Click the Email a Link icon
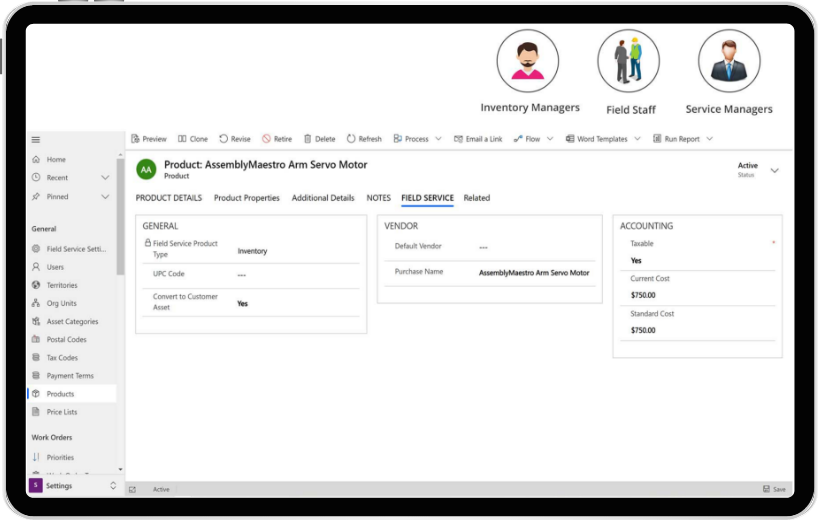The image size is (819, 520). pos(458,139)
